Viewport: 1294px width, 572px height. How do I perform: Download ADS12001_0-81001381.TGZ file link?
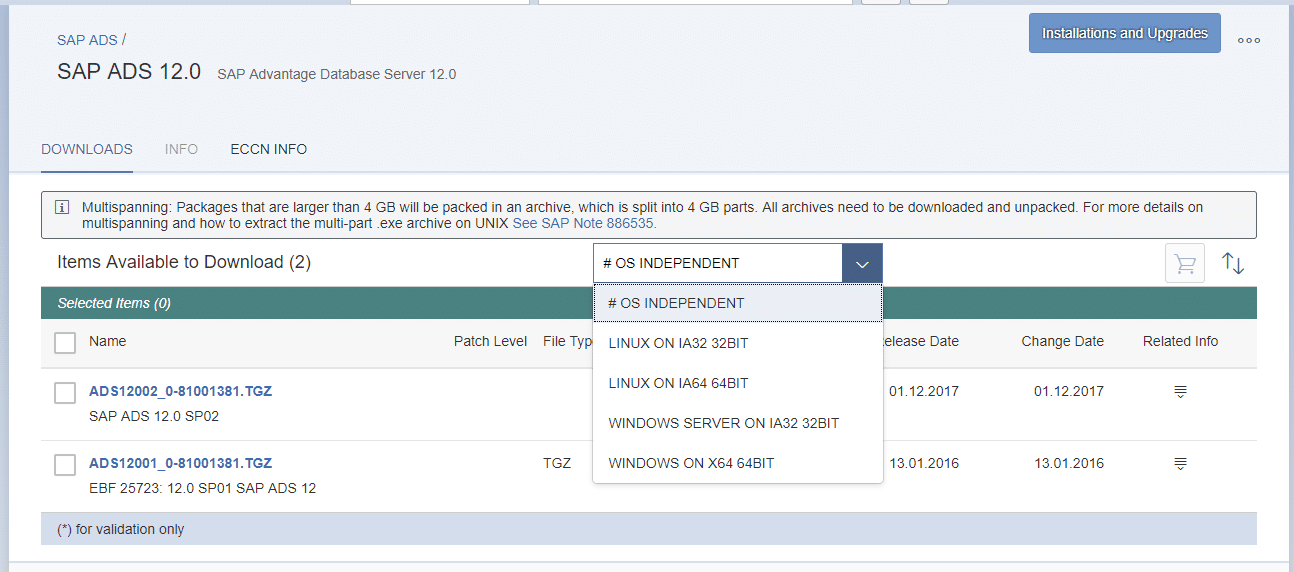click(180, 463)
